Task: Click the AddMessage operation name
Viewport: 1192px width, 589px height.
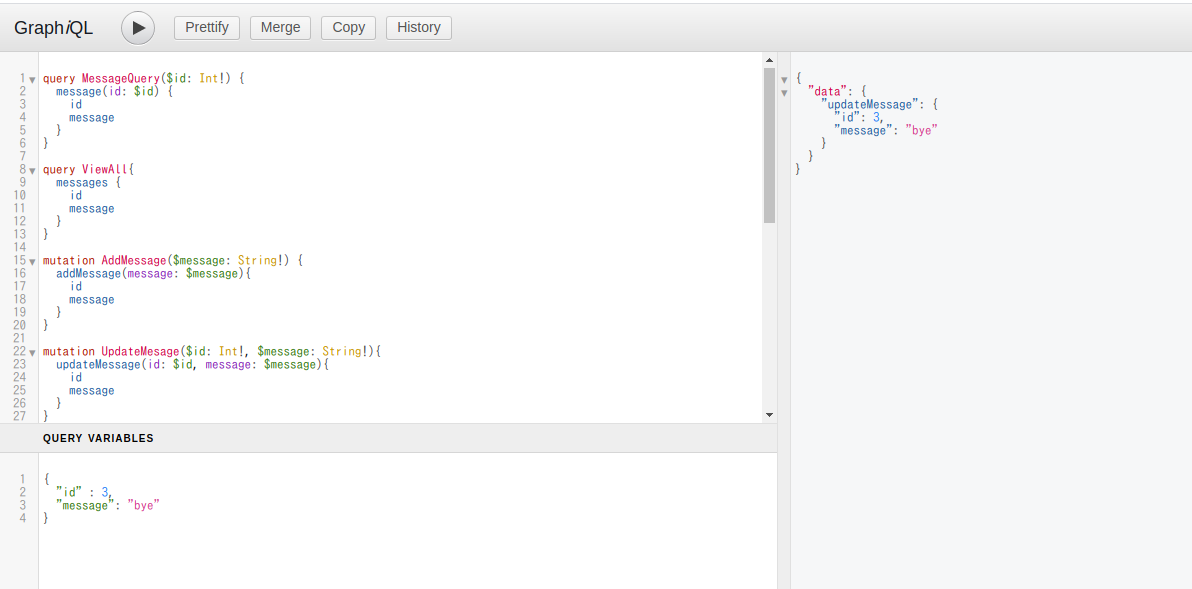Action: [134, 261]
